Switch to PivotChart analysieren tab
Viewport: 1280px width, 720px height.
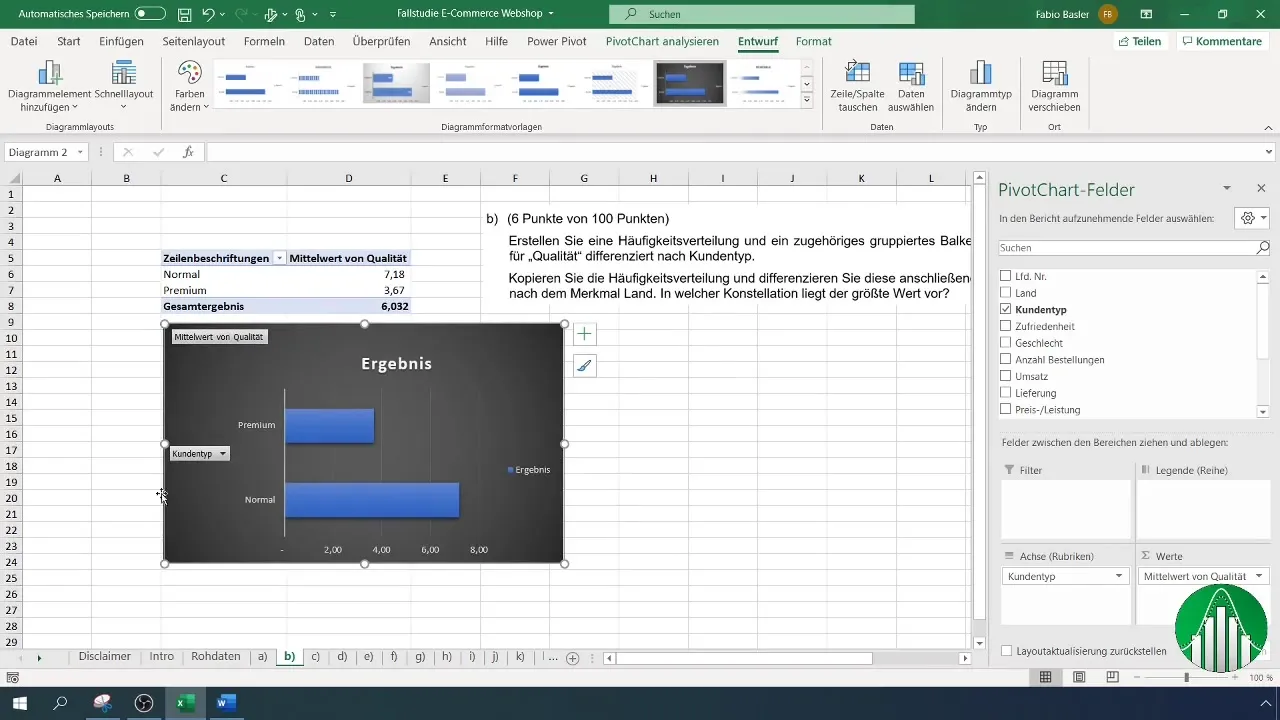(x=663, y=41)
